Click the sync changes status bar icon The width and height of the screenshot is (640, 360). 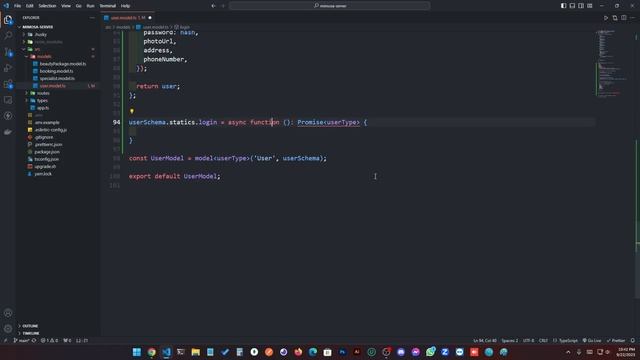(x=34, y=340)
